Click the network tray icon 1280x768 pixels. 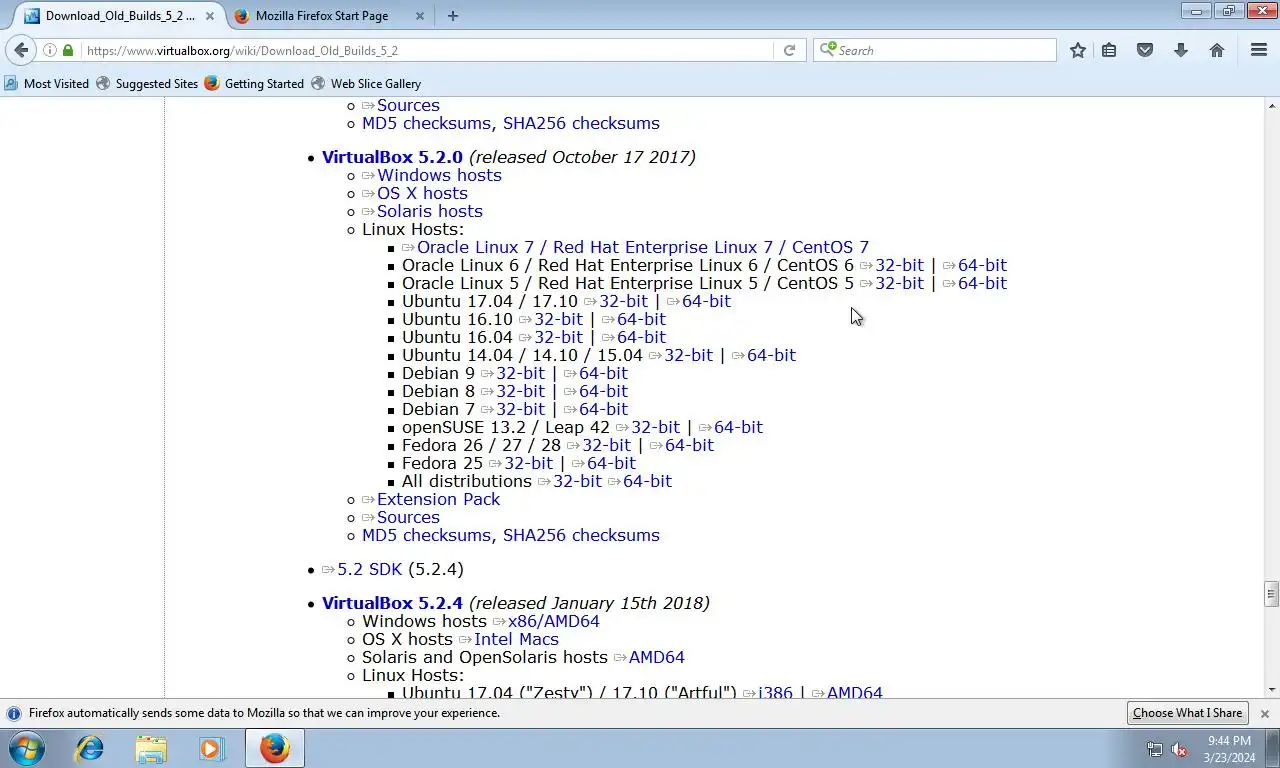pos(1155,749)
